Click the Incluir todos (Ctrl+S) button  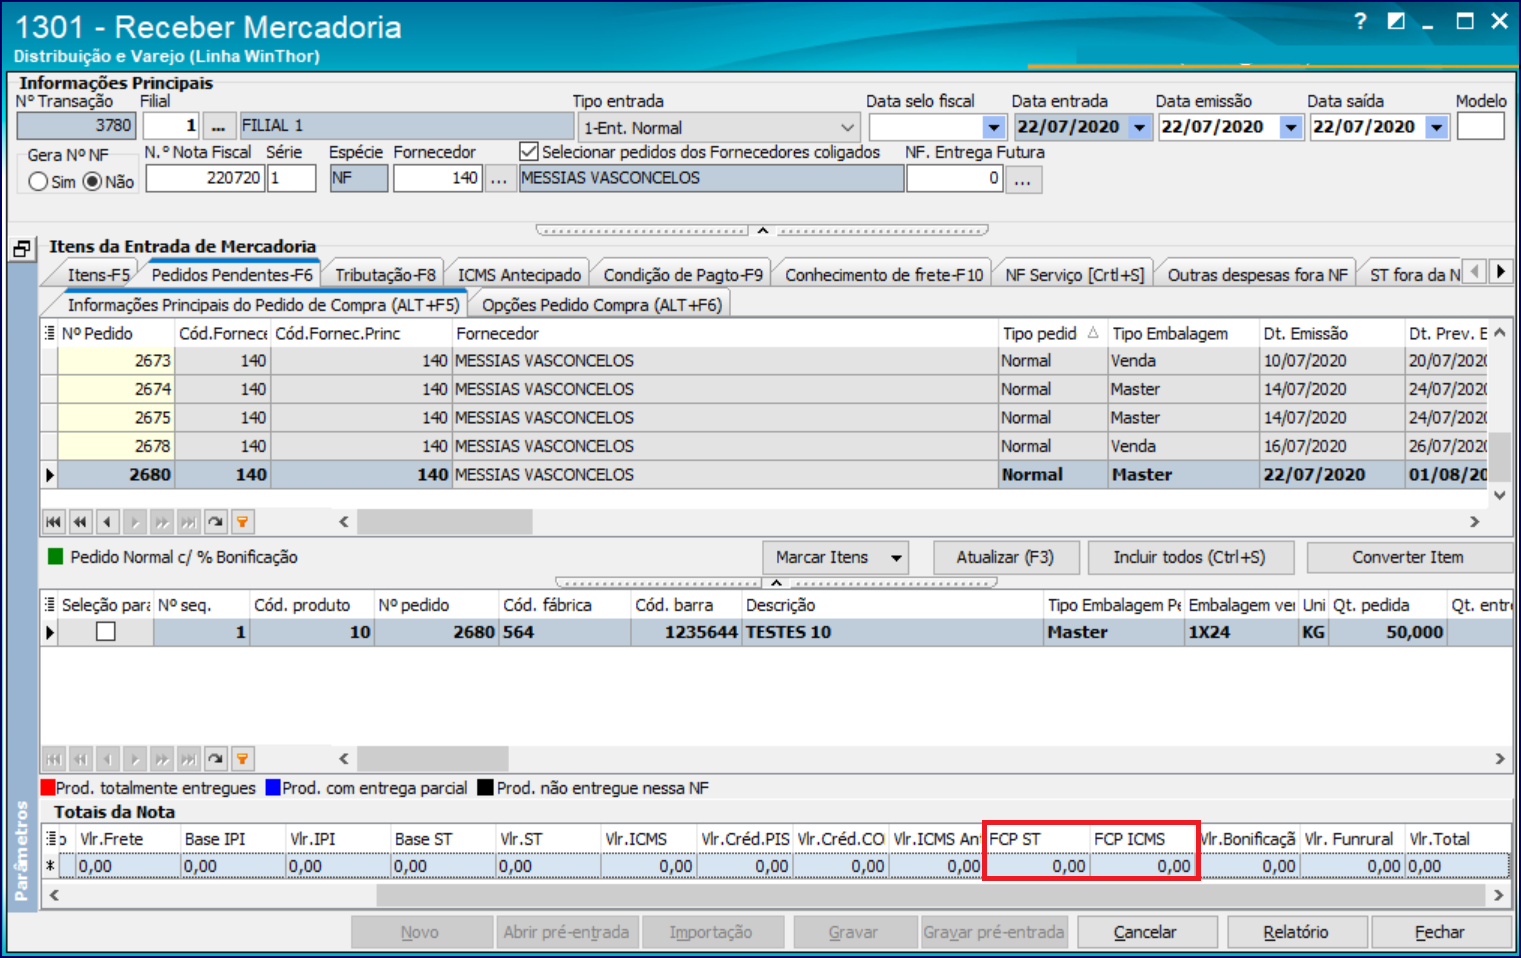click(1189, 558)
